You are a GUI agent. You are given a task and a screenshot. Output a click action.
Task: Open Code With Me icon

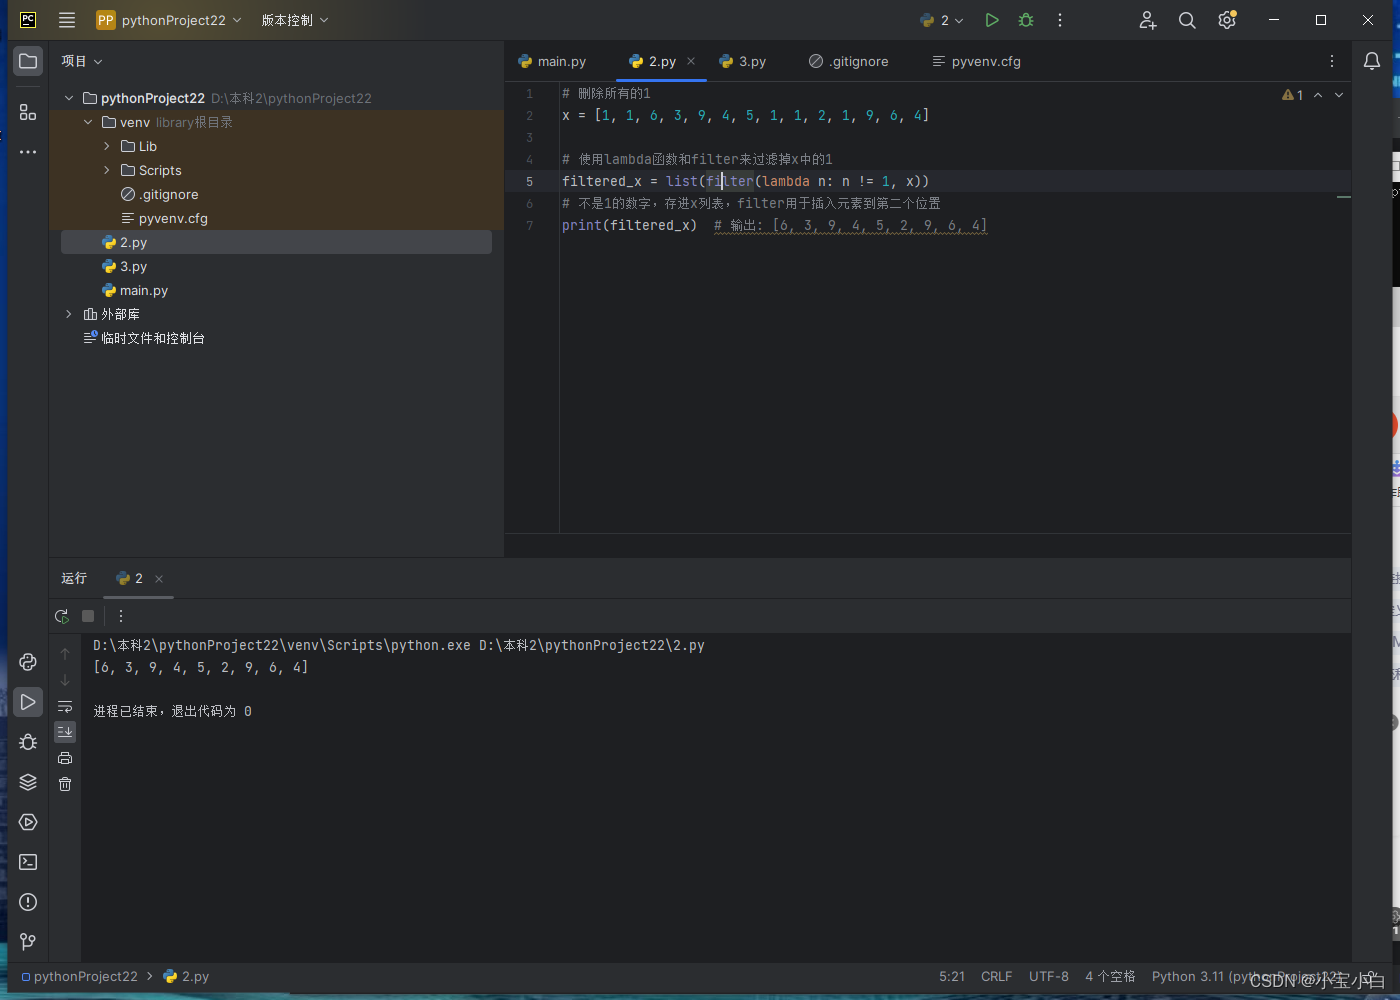pyautogui.click(x=1147, y=20)
